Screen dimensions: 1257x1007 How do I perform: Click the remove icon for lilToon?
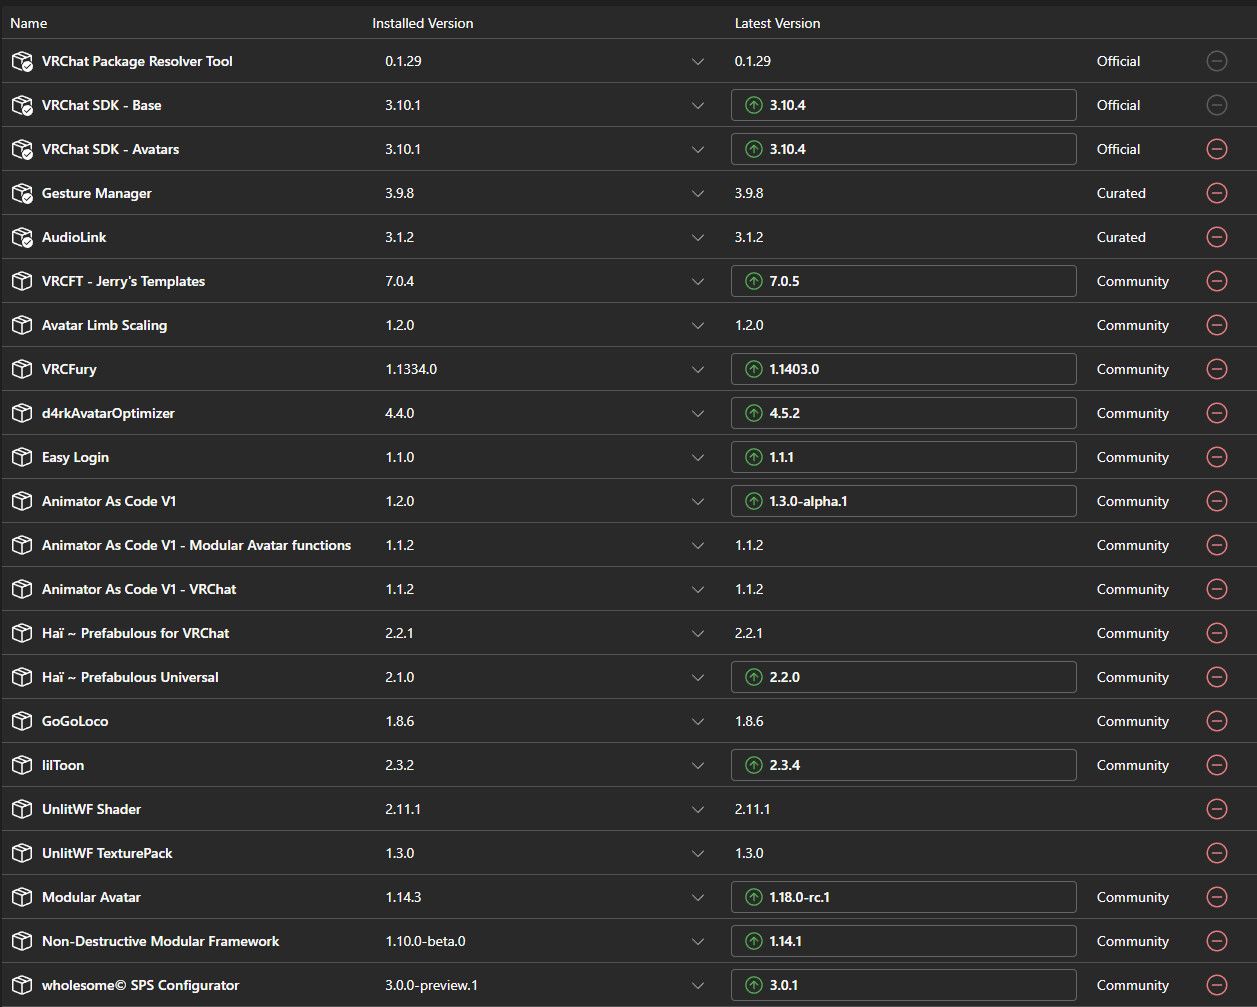click(x=1217, y=765)
